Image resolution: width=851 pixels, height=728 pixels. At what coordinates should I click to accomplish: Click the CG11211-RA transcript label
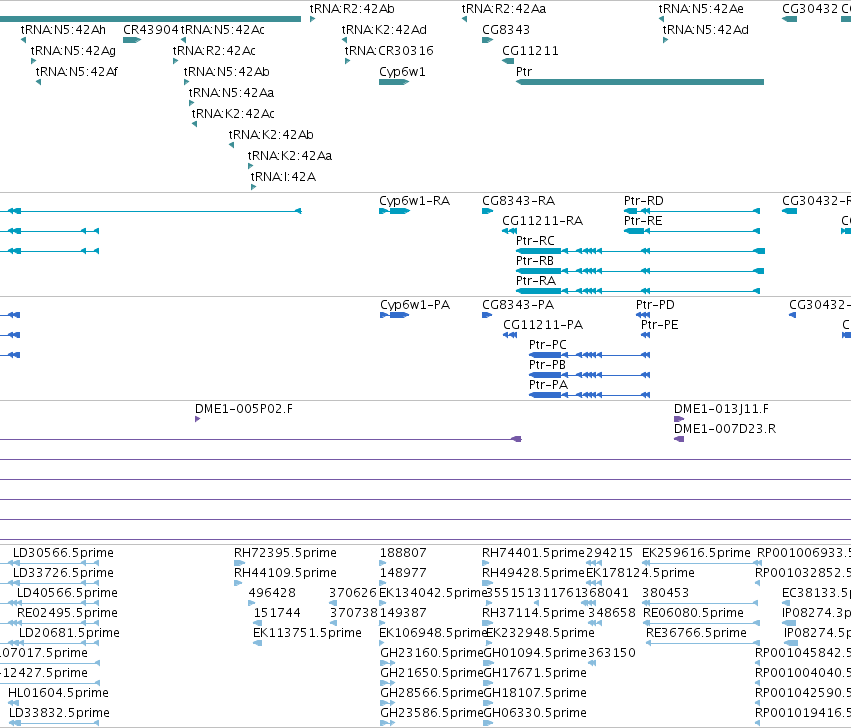point(542,221)
